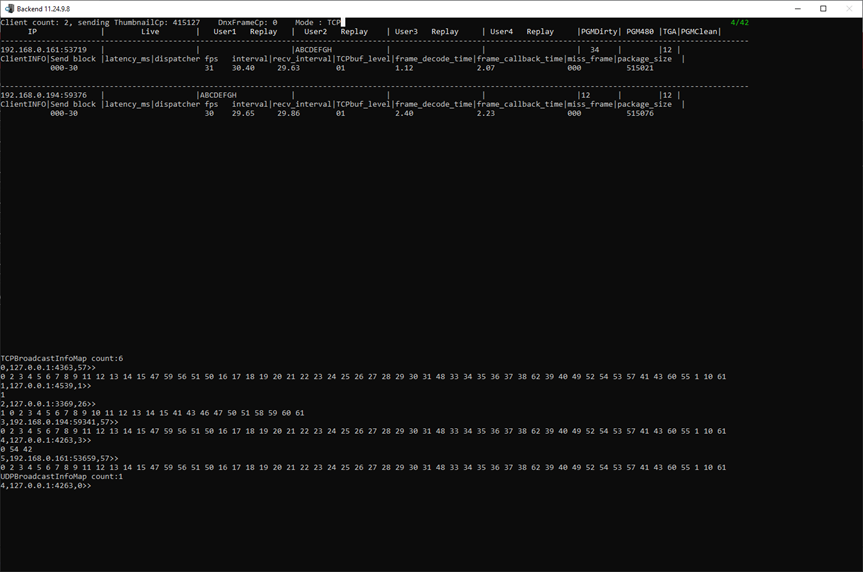This screenshot has height=572, width=863.
Task: Click the 'Backend 11.24.9.8' window title
Action: (43, 9)
